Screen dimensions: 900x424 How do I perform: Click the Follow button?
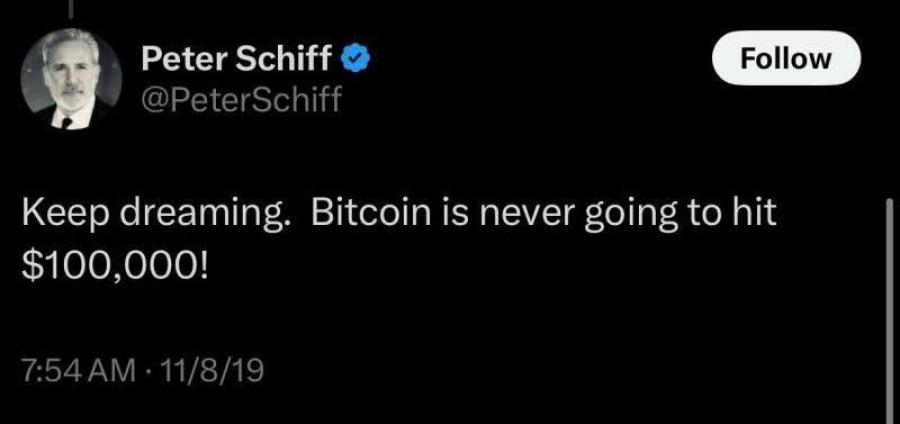coord(786,58)
